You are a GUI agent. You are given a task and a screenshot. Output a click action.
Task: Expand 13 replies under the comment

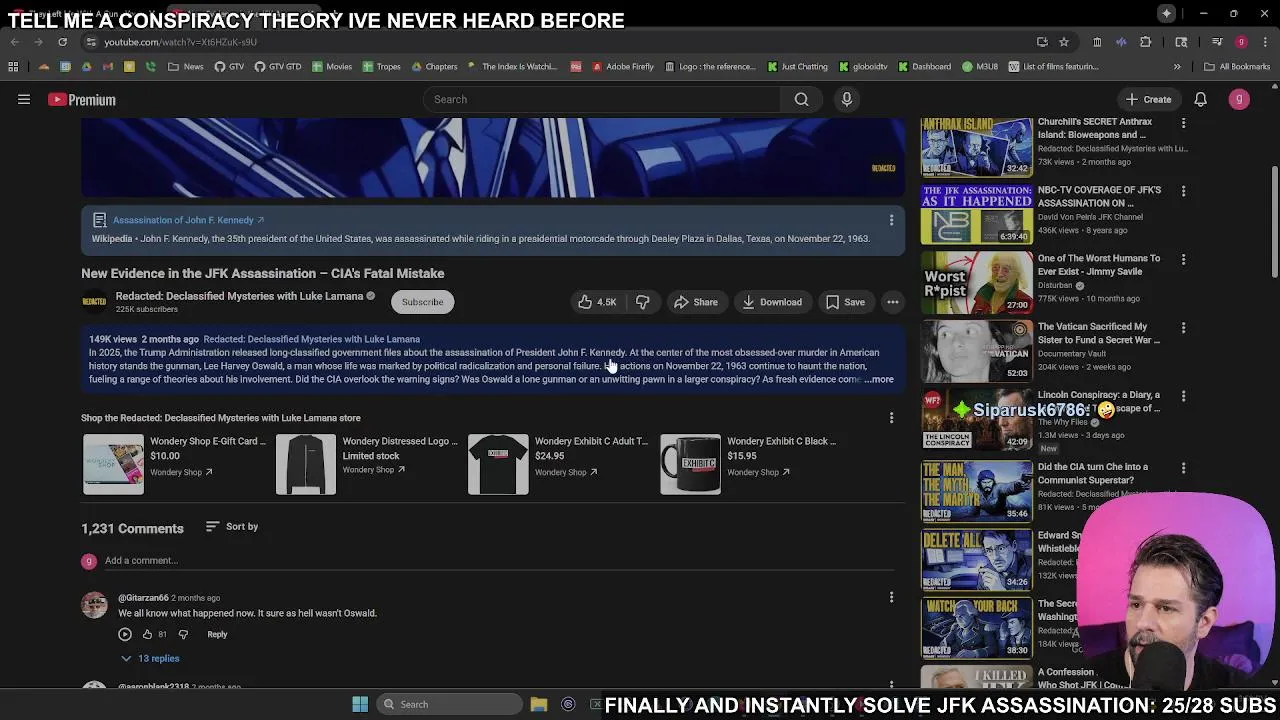coord(150,659)
